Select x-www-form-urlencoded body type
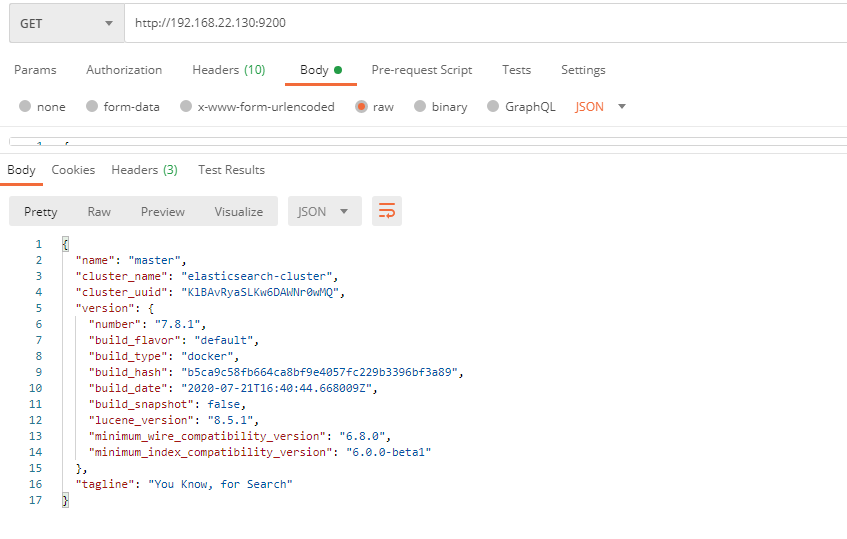 [x=186, y=106]
